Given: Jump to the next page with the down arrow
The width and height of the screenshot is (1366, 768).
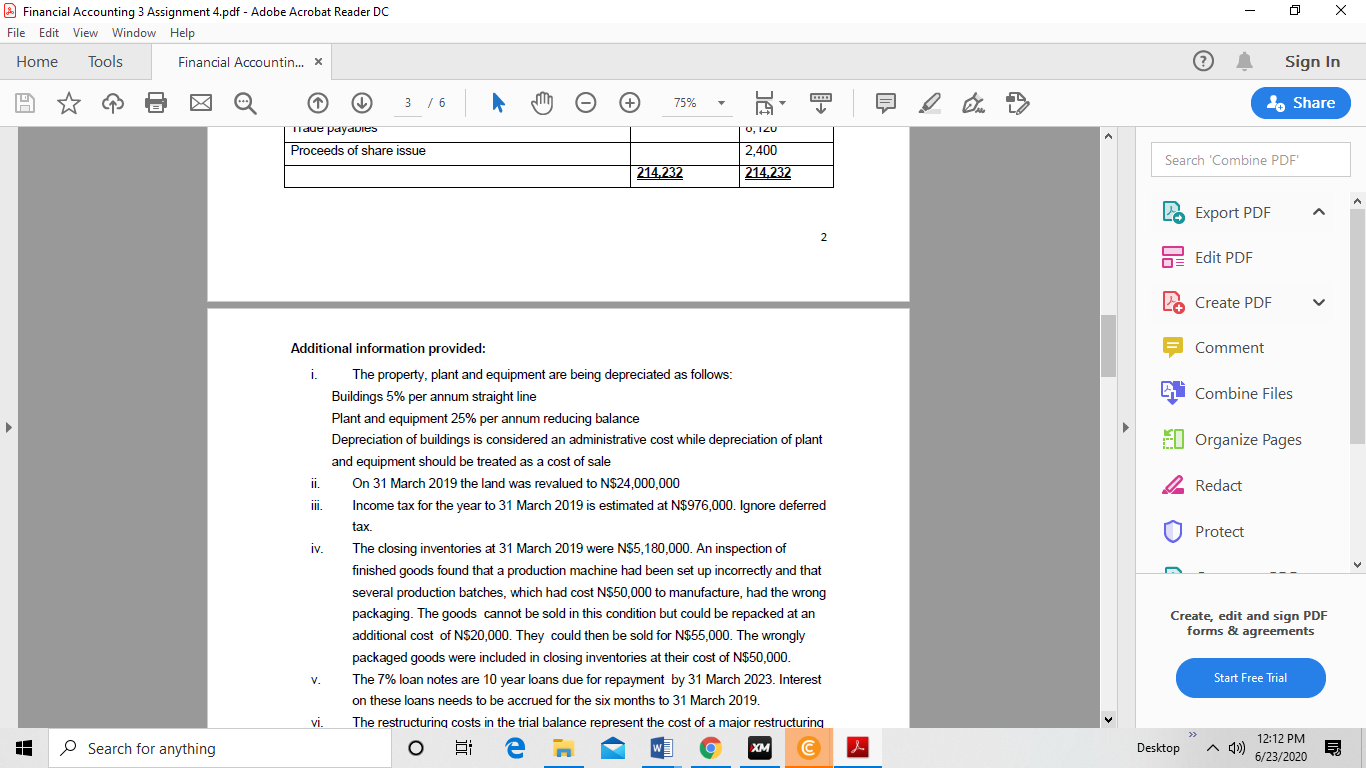Looking at the screenshot, I should [x=361, y=102].
